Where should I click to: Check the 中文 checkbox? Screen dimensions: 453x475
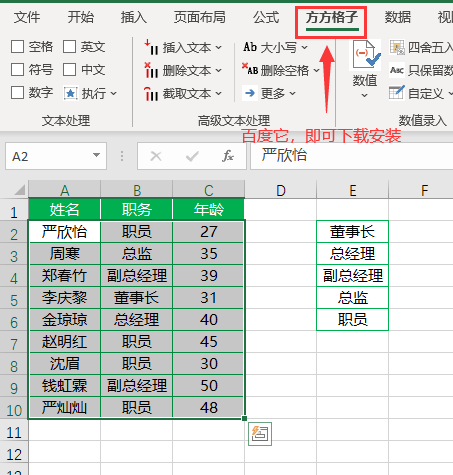click(69, 70)
